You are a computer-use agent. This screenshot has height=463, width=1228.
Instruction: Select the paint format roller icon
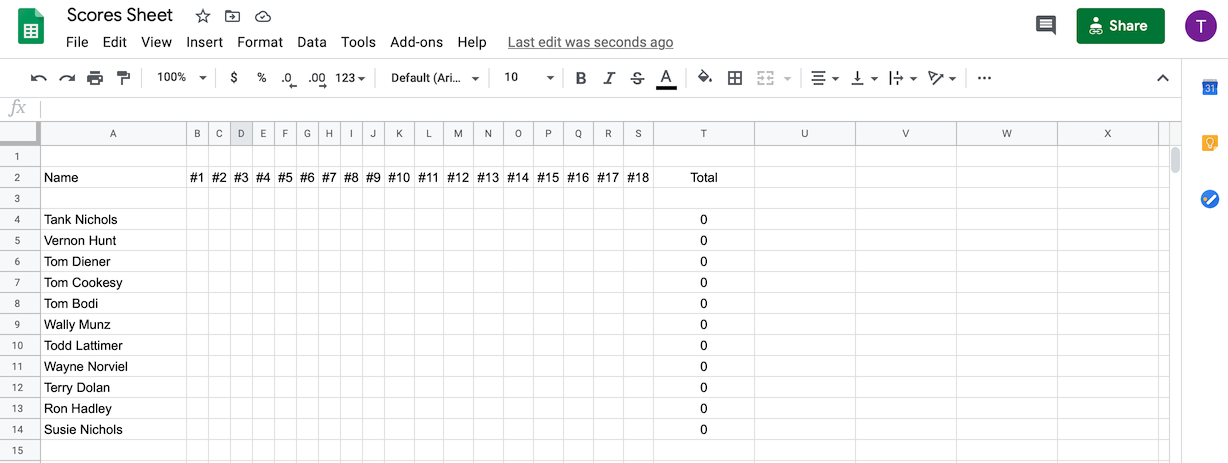tap(123, 78)
